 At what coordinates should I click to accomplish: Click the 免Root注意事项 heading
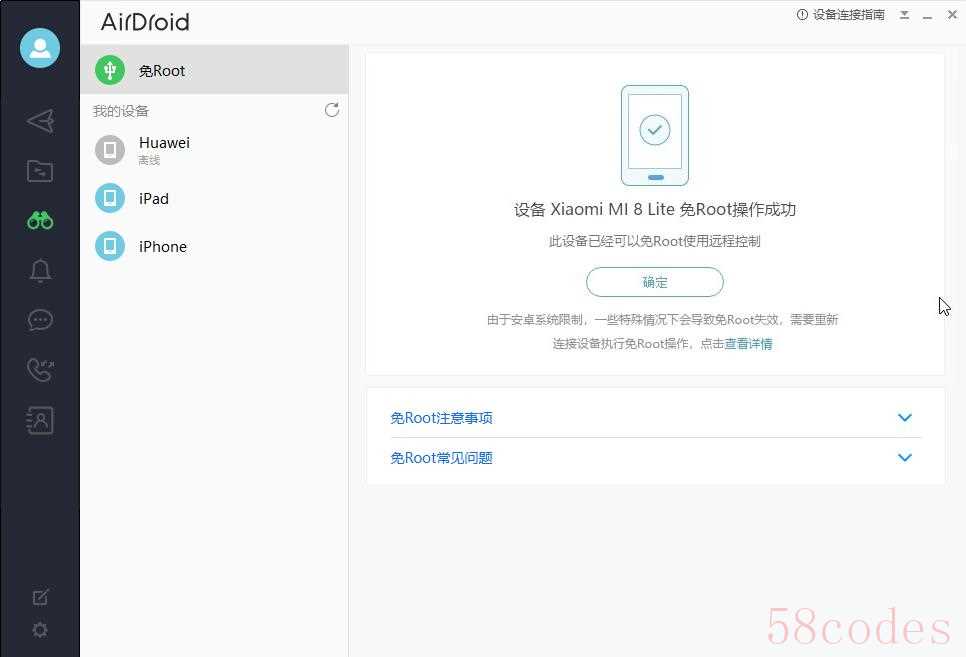pyautogui.click(x=441, y=418)
